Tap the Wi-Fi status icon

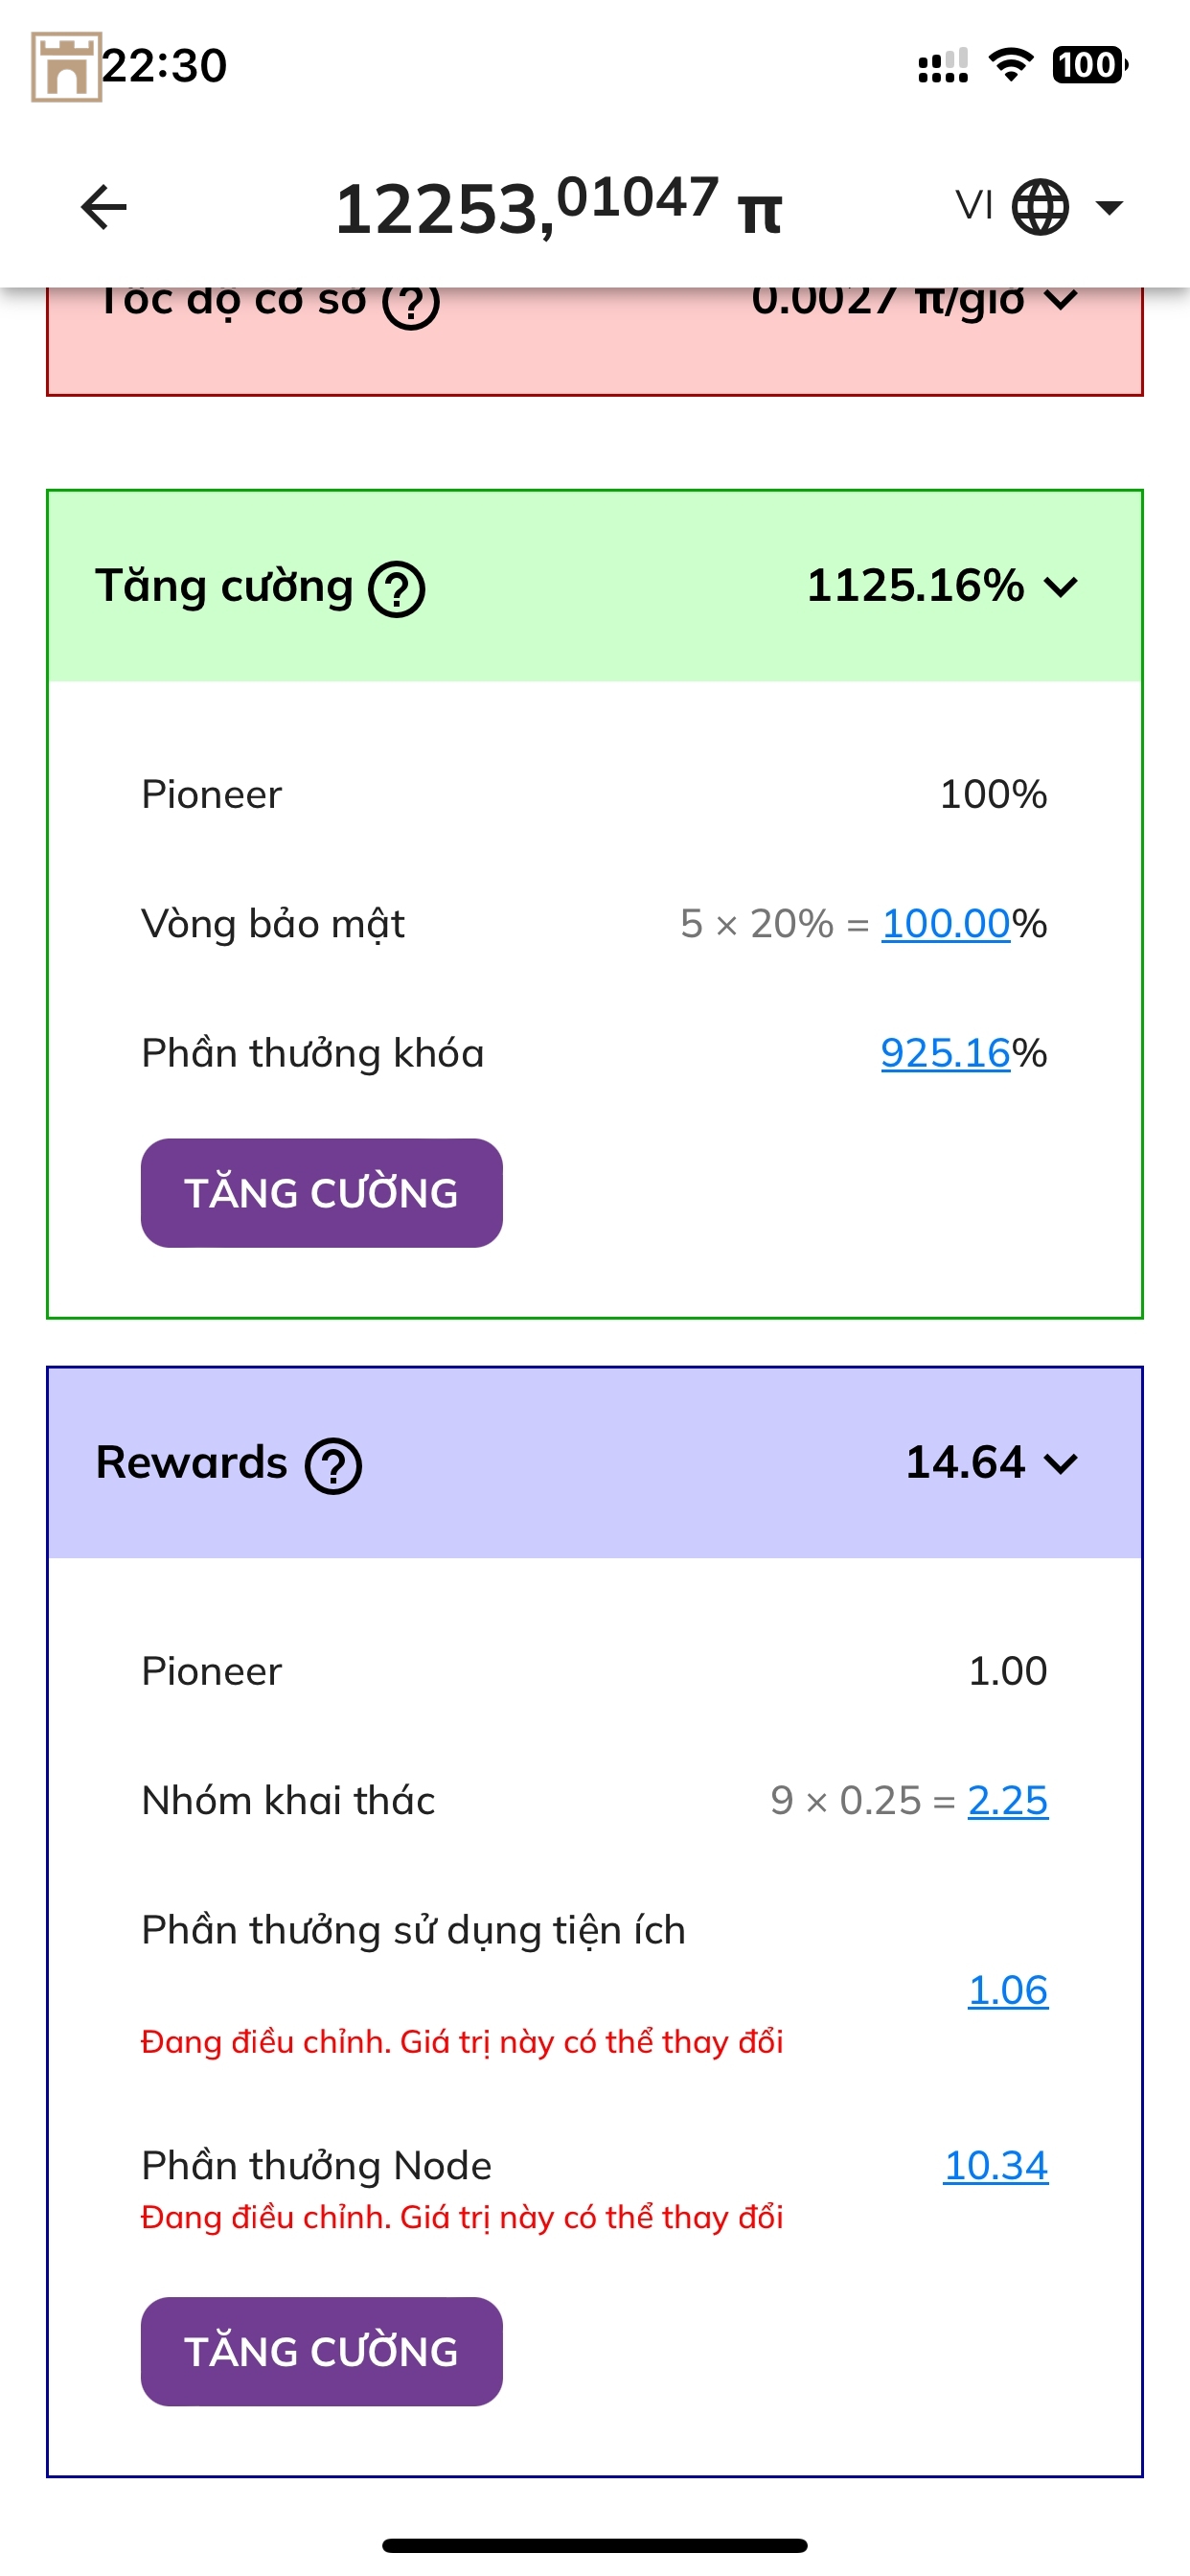1010,66
